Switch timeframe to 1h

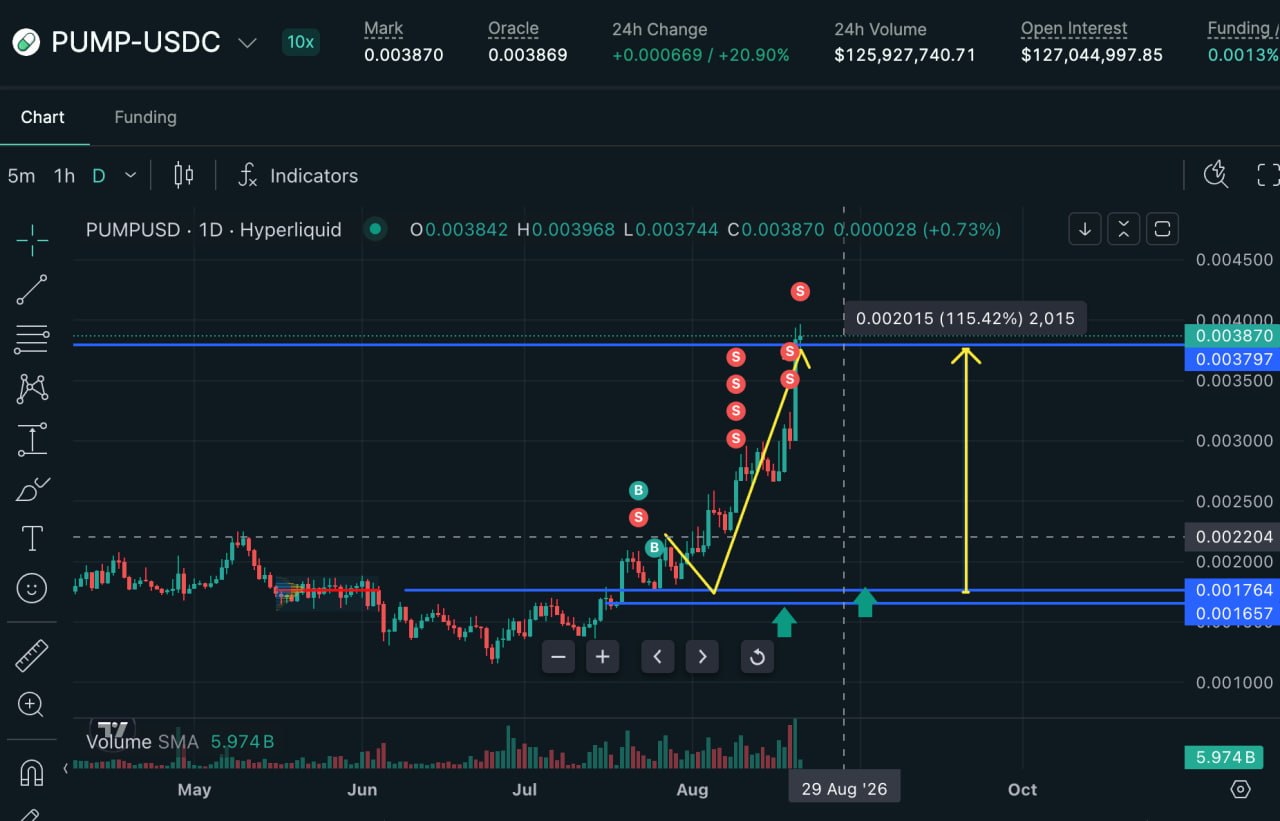64,176
